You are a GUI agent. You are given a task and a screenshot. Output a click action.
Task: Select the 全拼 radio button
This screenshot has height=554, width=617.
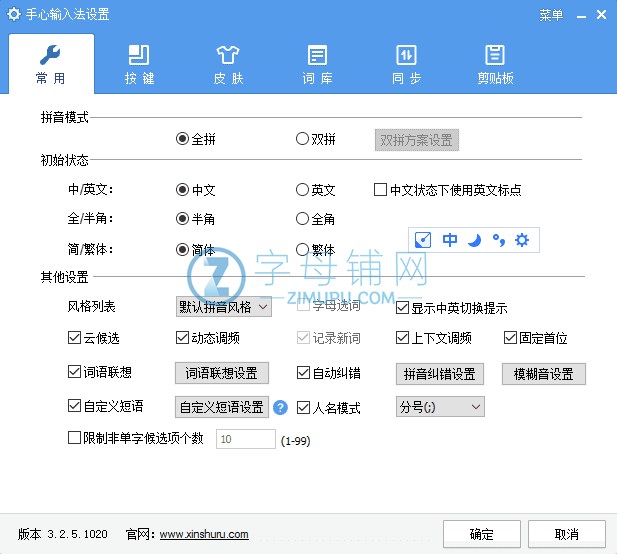tap(196, 138)
